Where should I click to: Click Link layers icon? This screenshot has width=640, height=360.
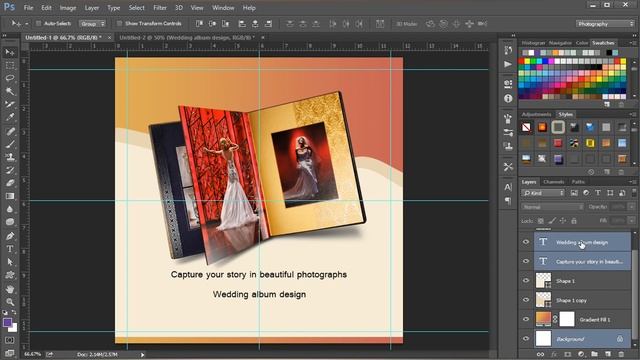[x=540, y=354]
